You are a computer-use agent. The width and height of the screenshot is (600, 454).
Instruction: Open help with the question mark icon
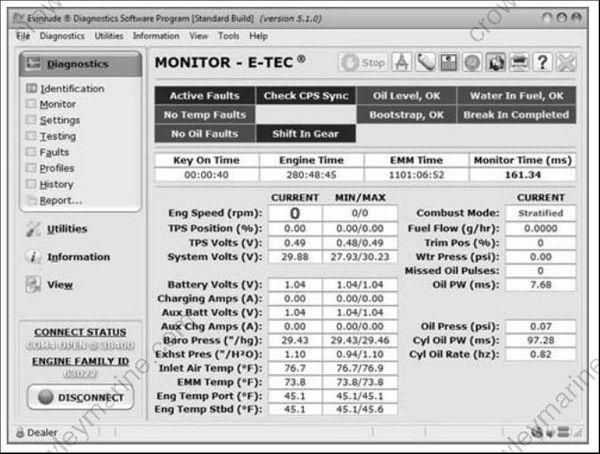(543, 62)
